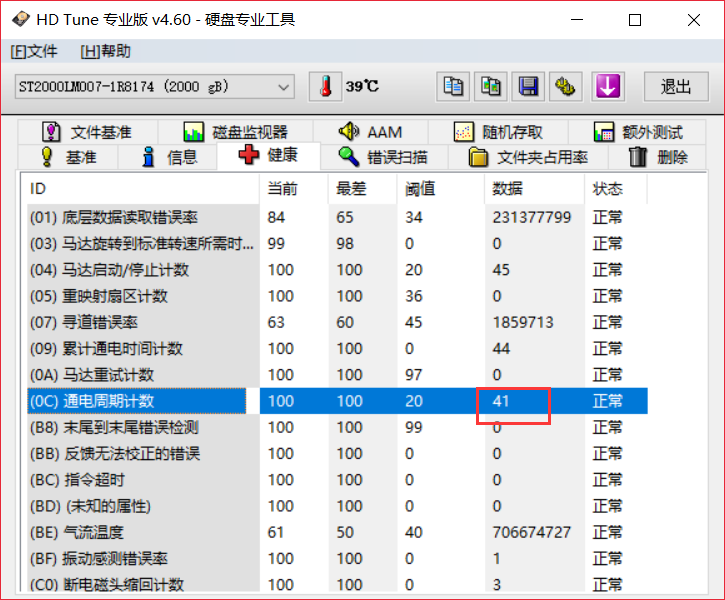Image resolution: width=725 pixels, height=600 pixels.
Task: Click the 阈值 column header
Action: (441, 189)
